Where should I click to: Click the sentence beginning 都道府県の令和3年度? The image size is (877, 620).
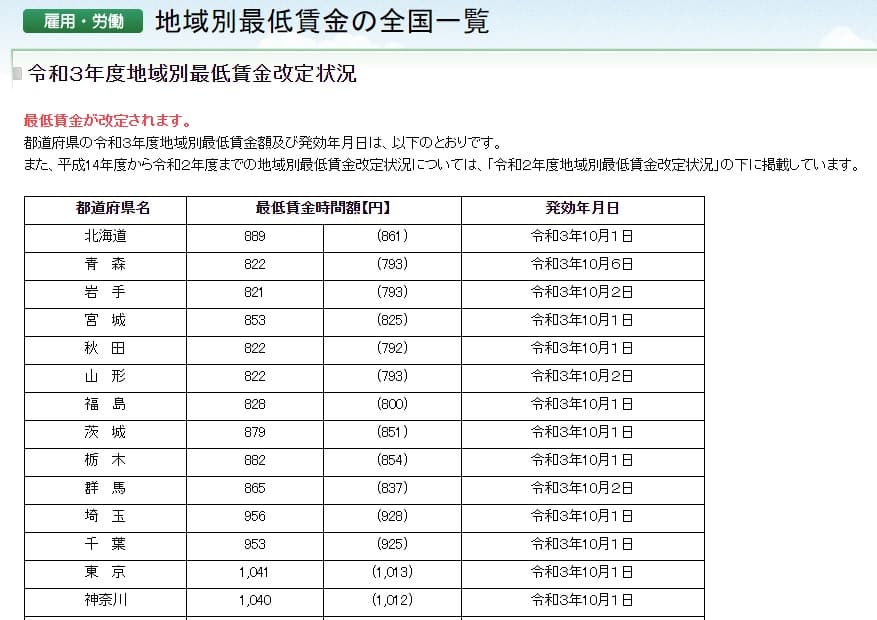pos(263,143)
